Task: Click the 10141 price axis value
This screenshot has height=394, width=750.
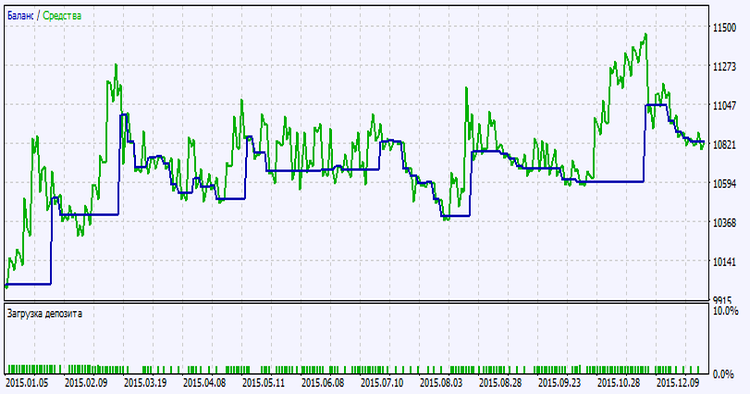Action: (724, 262)
